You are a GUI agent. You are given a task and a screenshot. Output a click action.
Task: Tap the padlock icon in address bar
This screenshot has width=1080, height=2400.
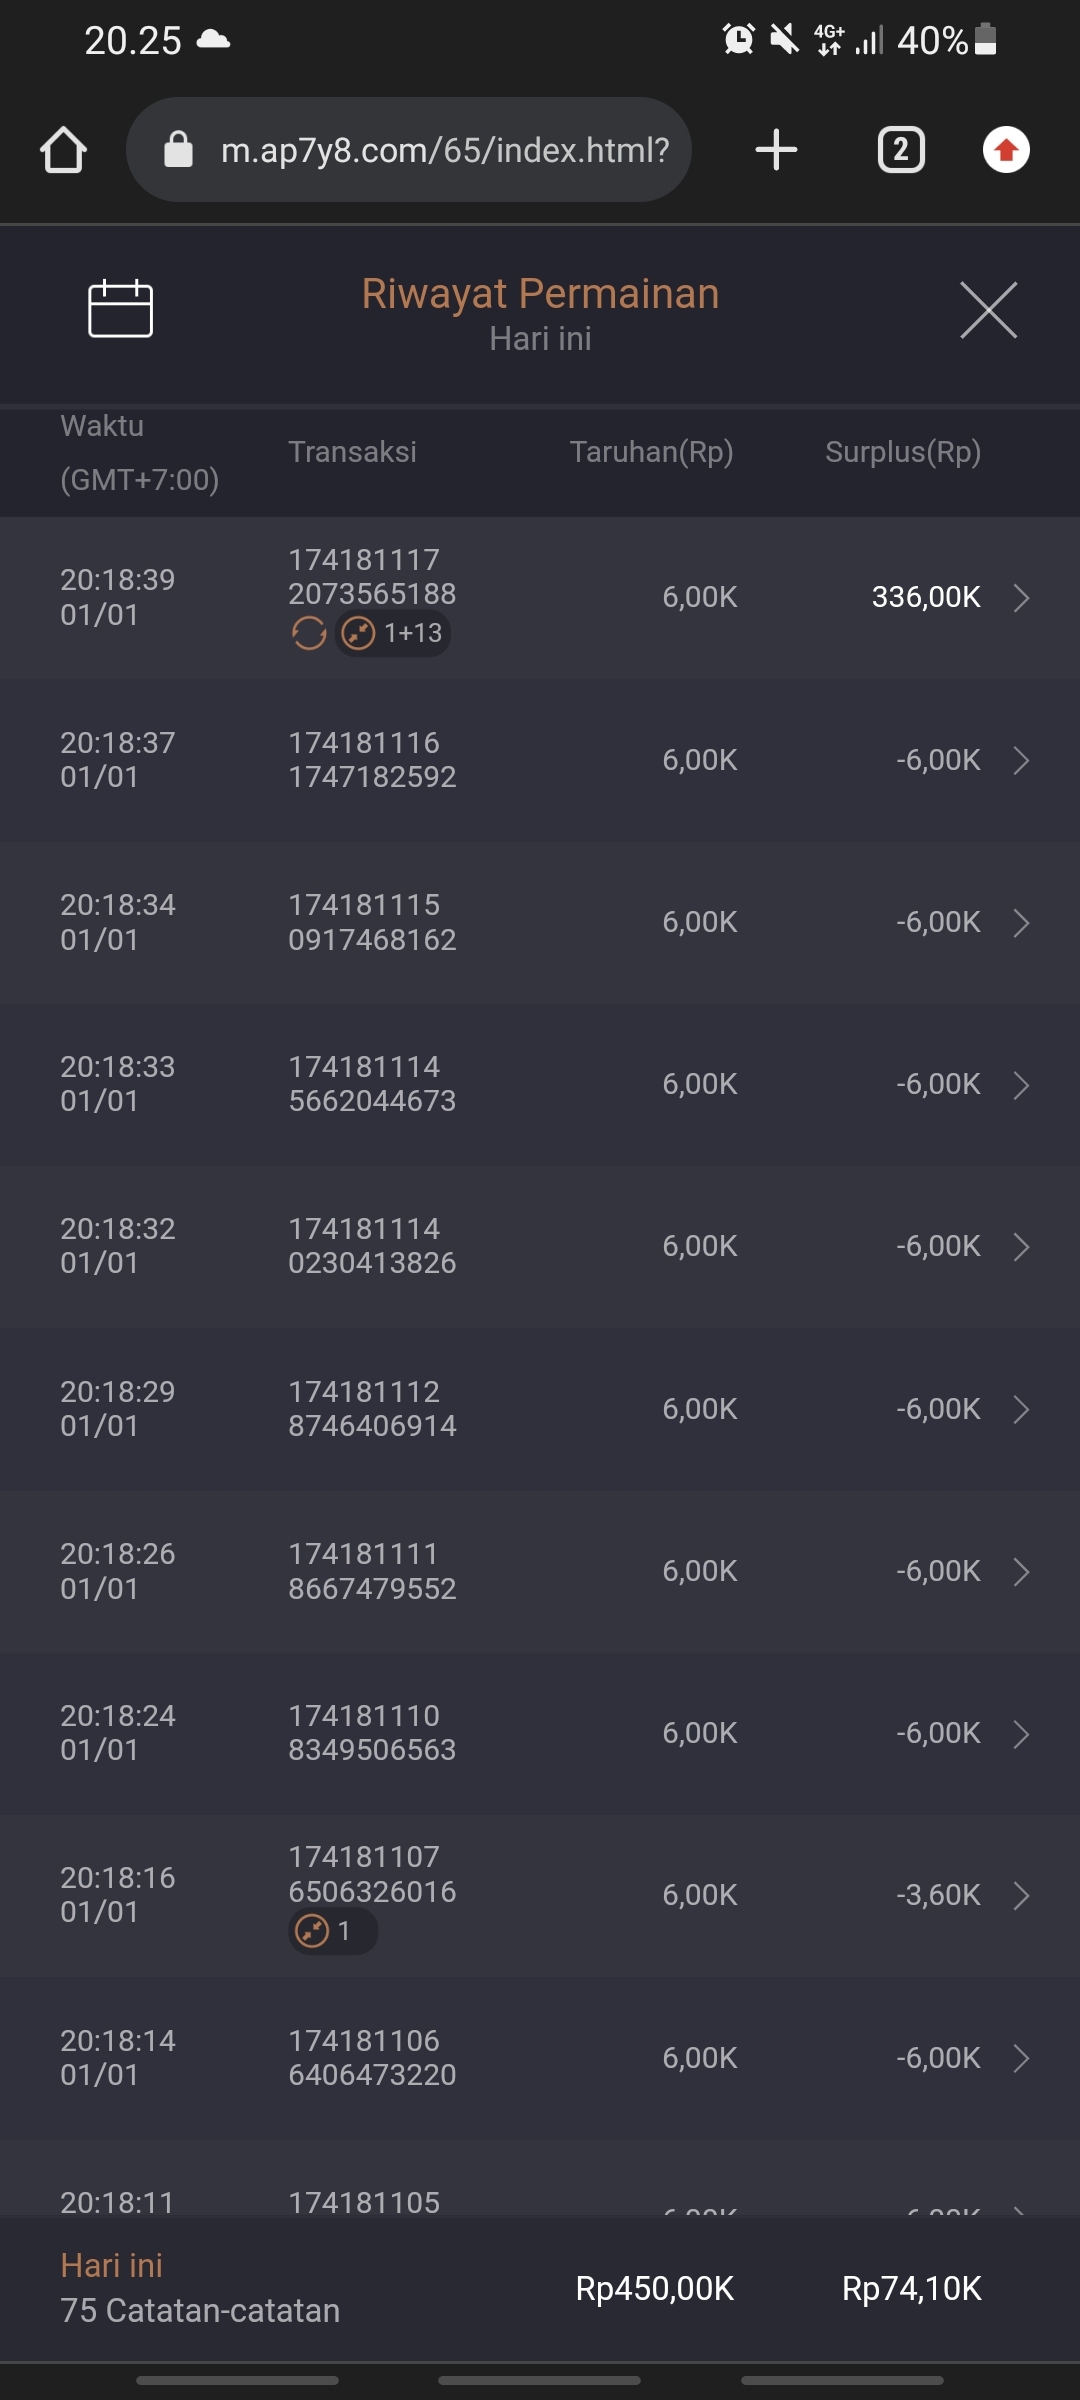coord(178,150)
